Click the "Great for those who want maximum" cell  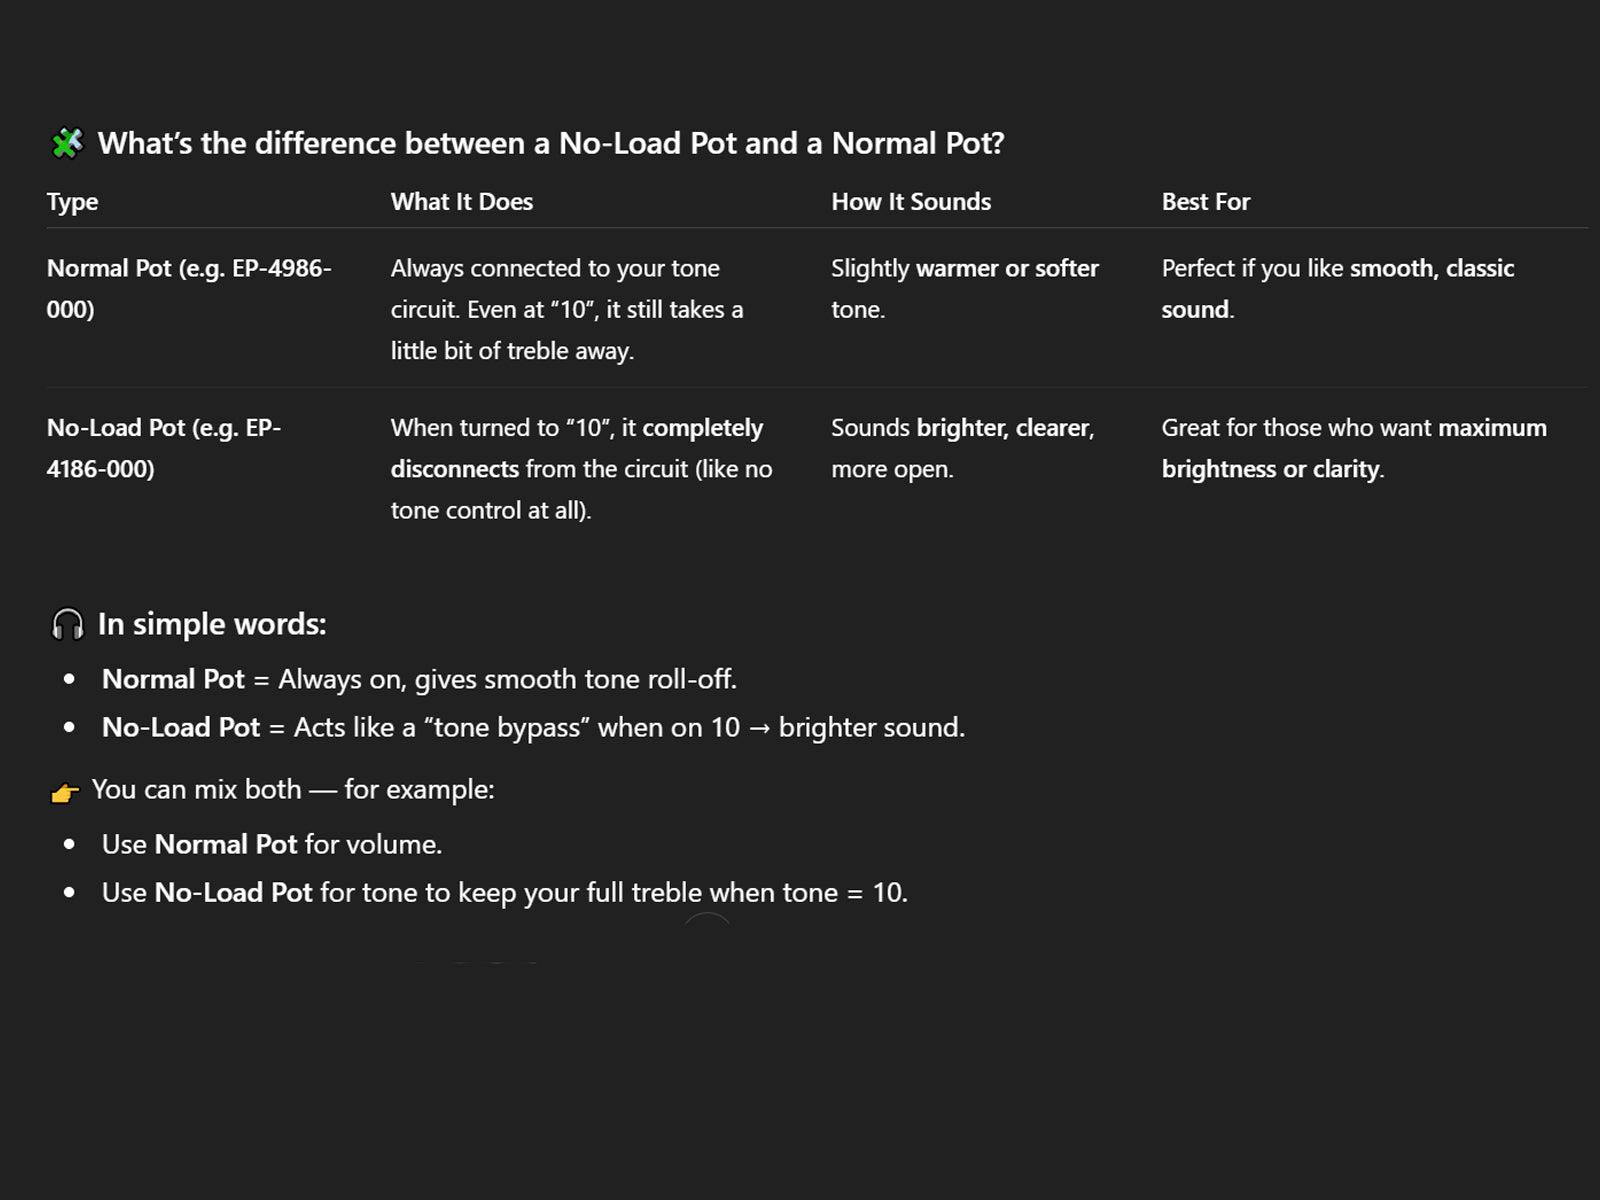click(x=1353, y=448)
